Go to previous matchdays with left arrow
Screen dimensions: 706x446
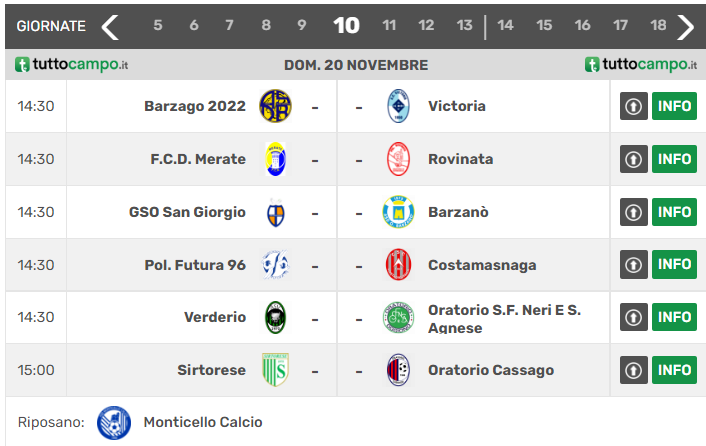(110, 26)
